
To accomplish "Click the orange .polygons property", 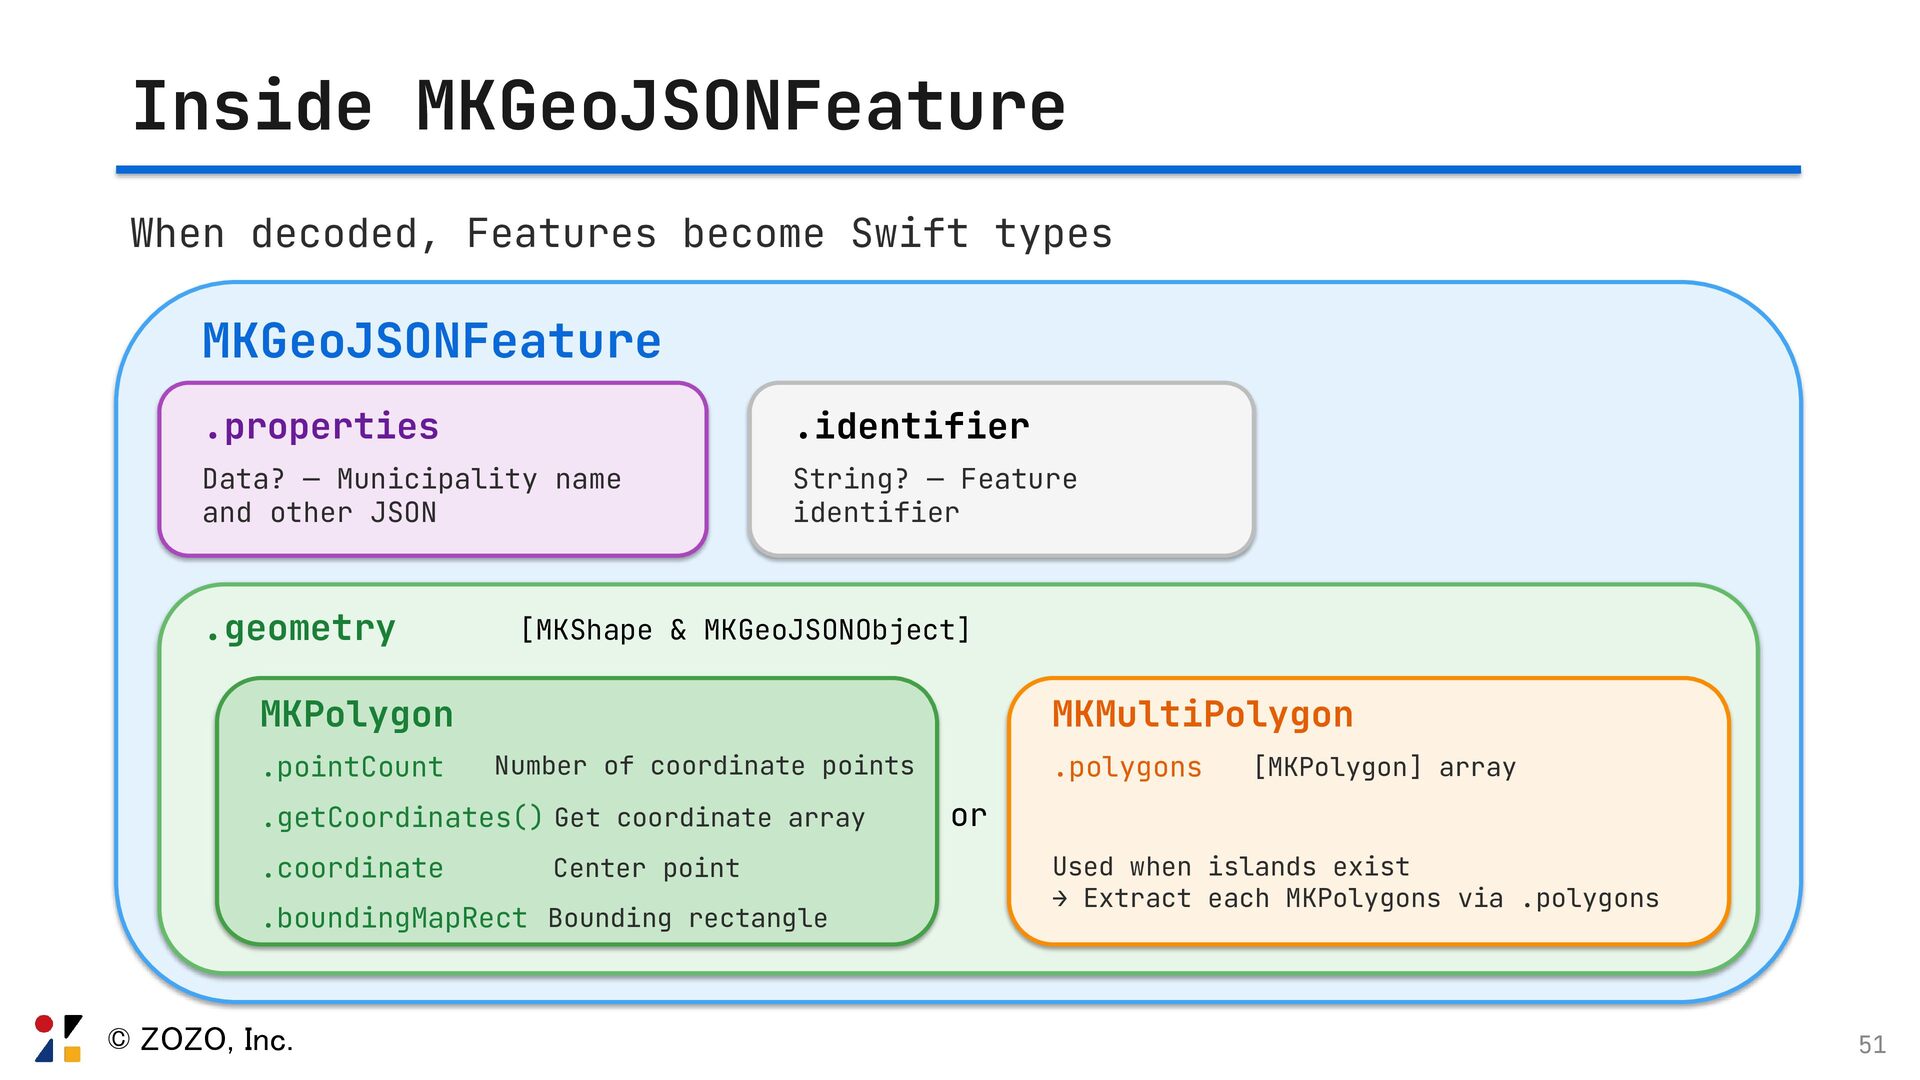I will coord(1127,767).
